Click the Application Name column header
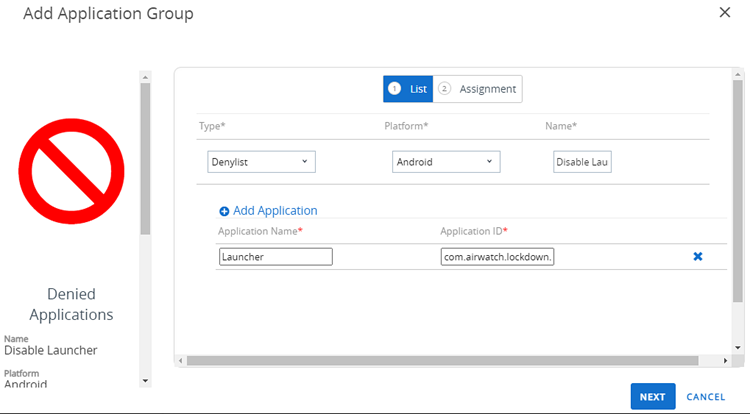 click(x=260, y=231)
